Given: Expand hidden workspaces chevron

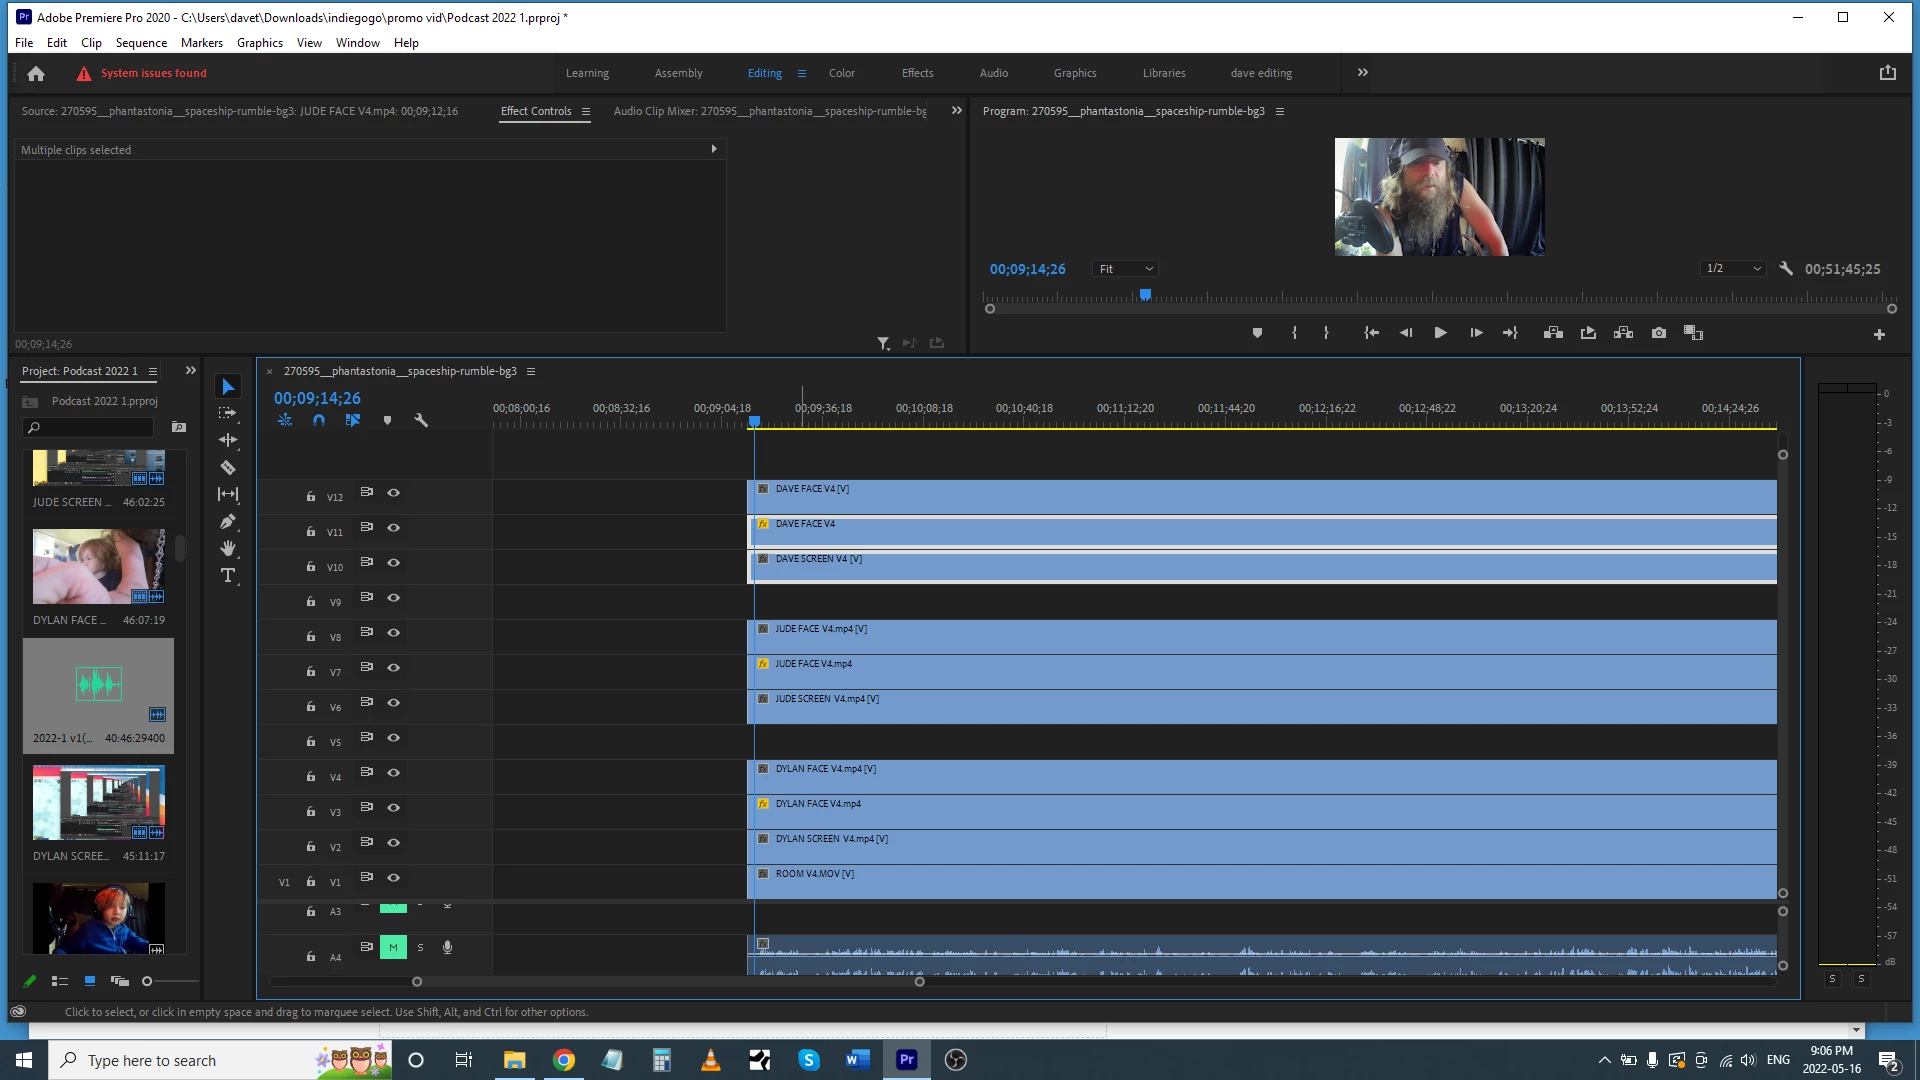Looking at the screenshot, I should click(x=1362, y=73).
